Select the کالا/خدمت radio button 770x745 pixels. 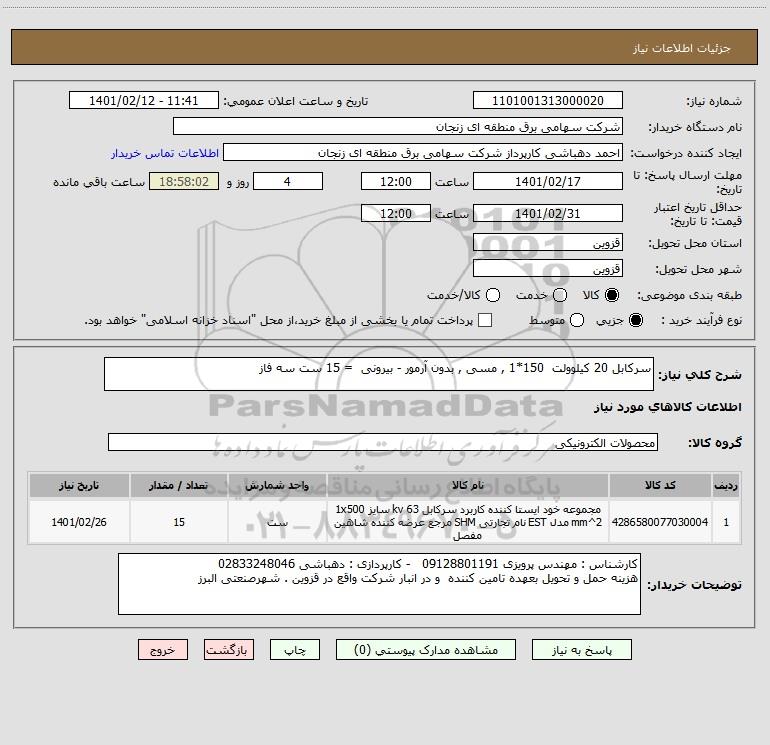(x=493, y=295)
